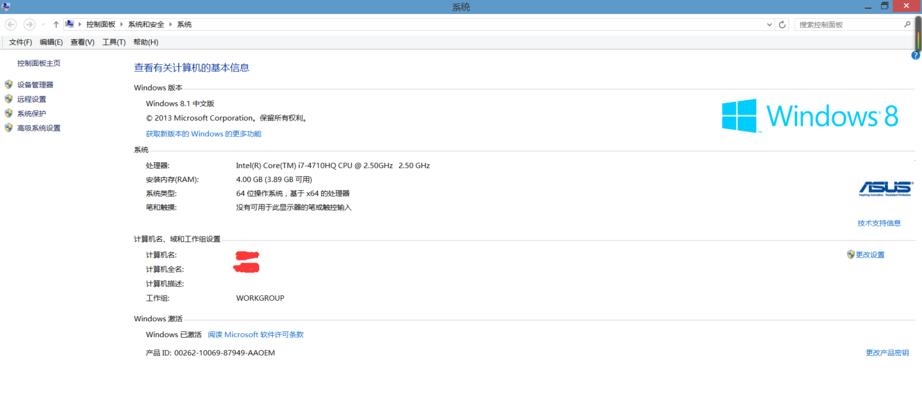Go back with the back arrow button
922x400 pixels.
(x=10, y=24)
